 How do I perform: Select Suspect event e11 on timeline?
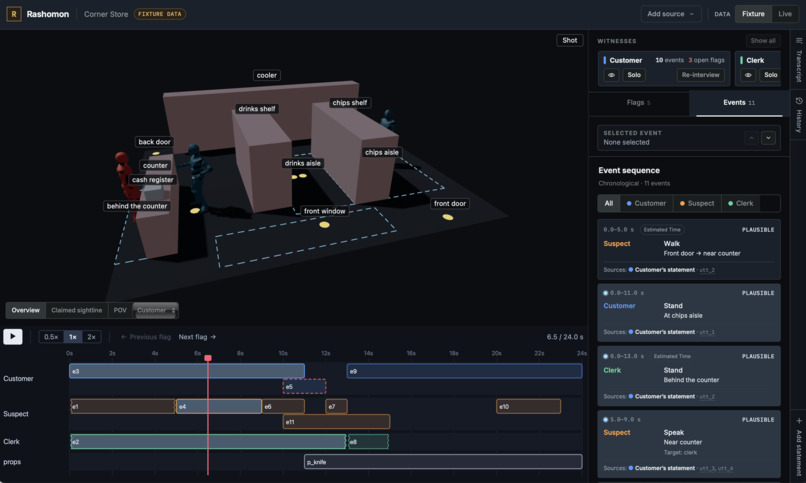click(x=337, y=422)
